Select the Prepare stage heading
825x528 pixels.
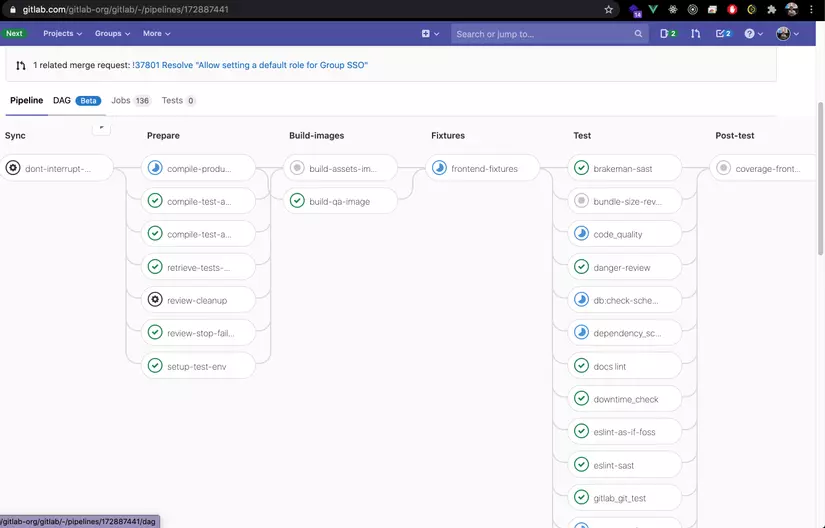pos(163,135)
